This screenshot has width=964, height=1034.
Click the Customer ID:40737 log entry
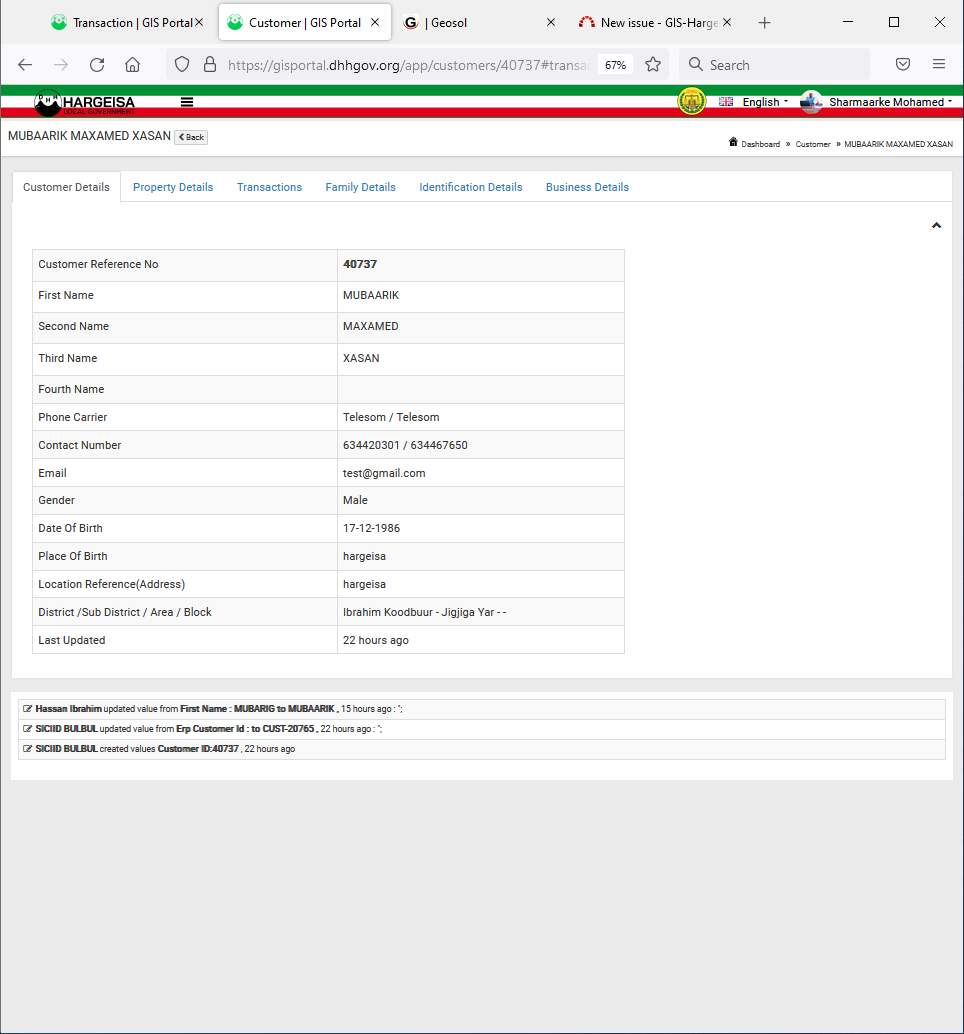click(198, 749)
